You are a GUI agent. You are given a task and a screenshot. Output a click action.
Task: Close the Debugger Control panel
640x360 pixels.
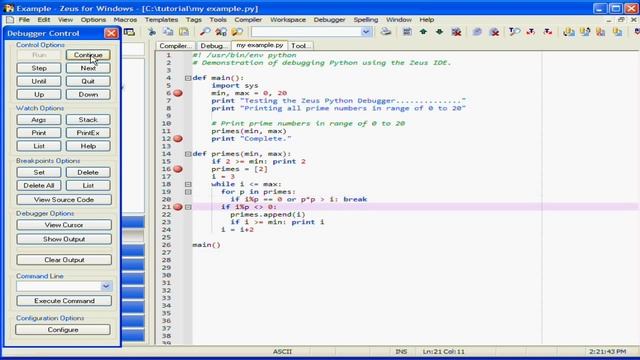(x=111, y=33)
